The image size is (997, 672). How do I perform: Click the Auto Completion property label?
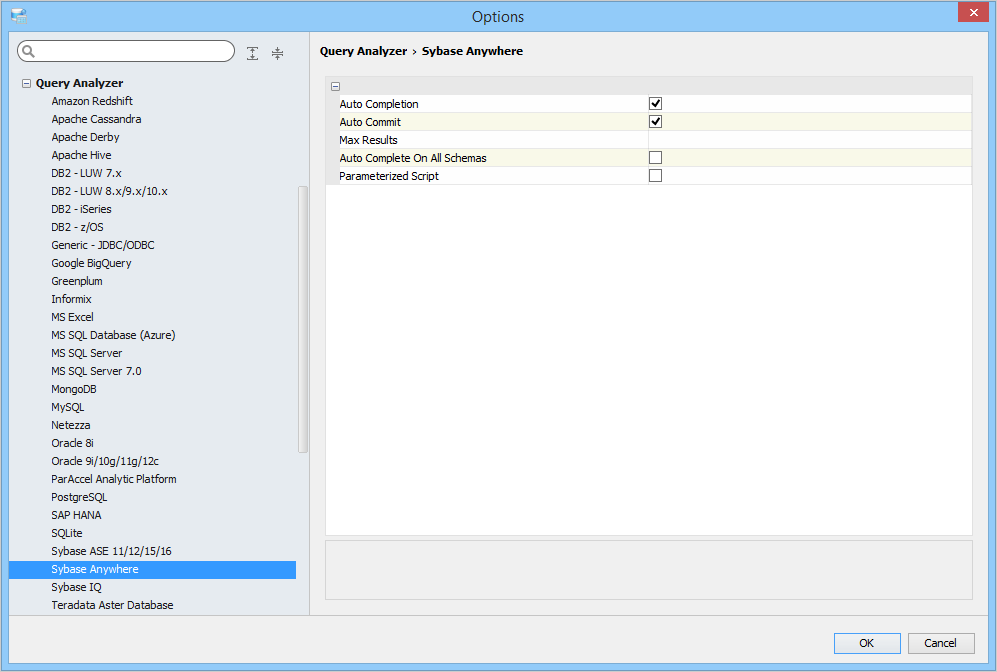379,104
